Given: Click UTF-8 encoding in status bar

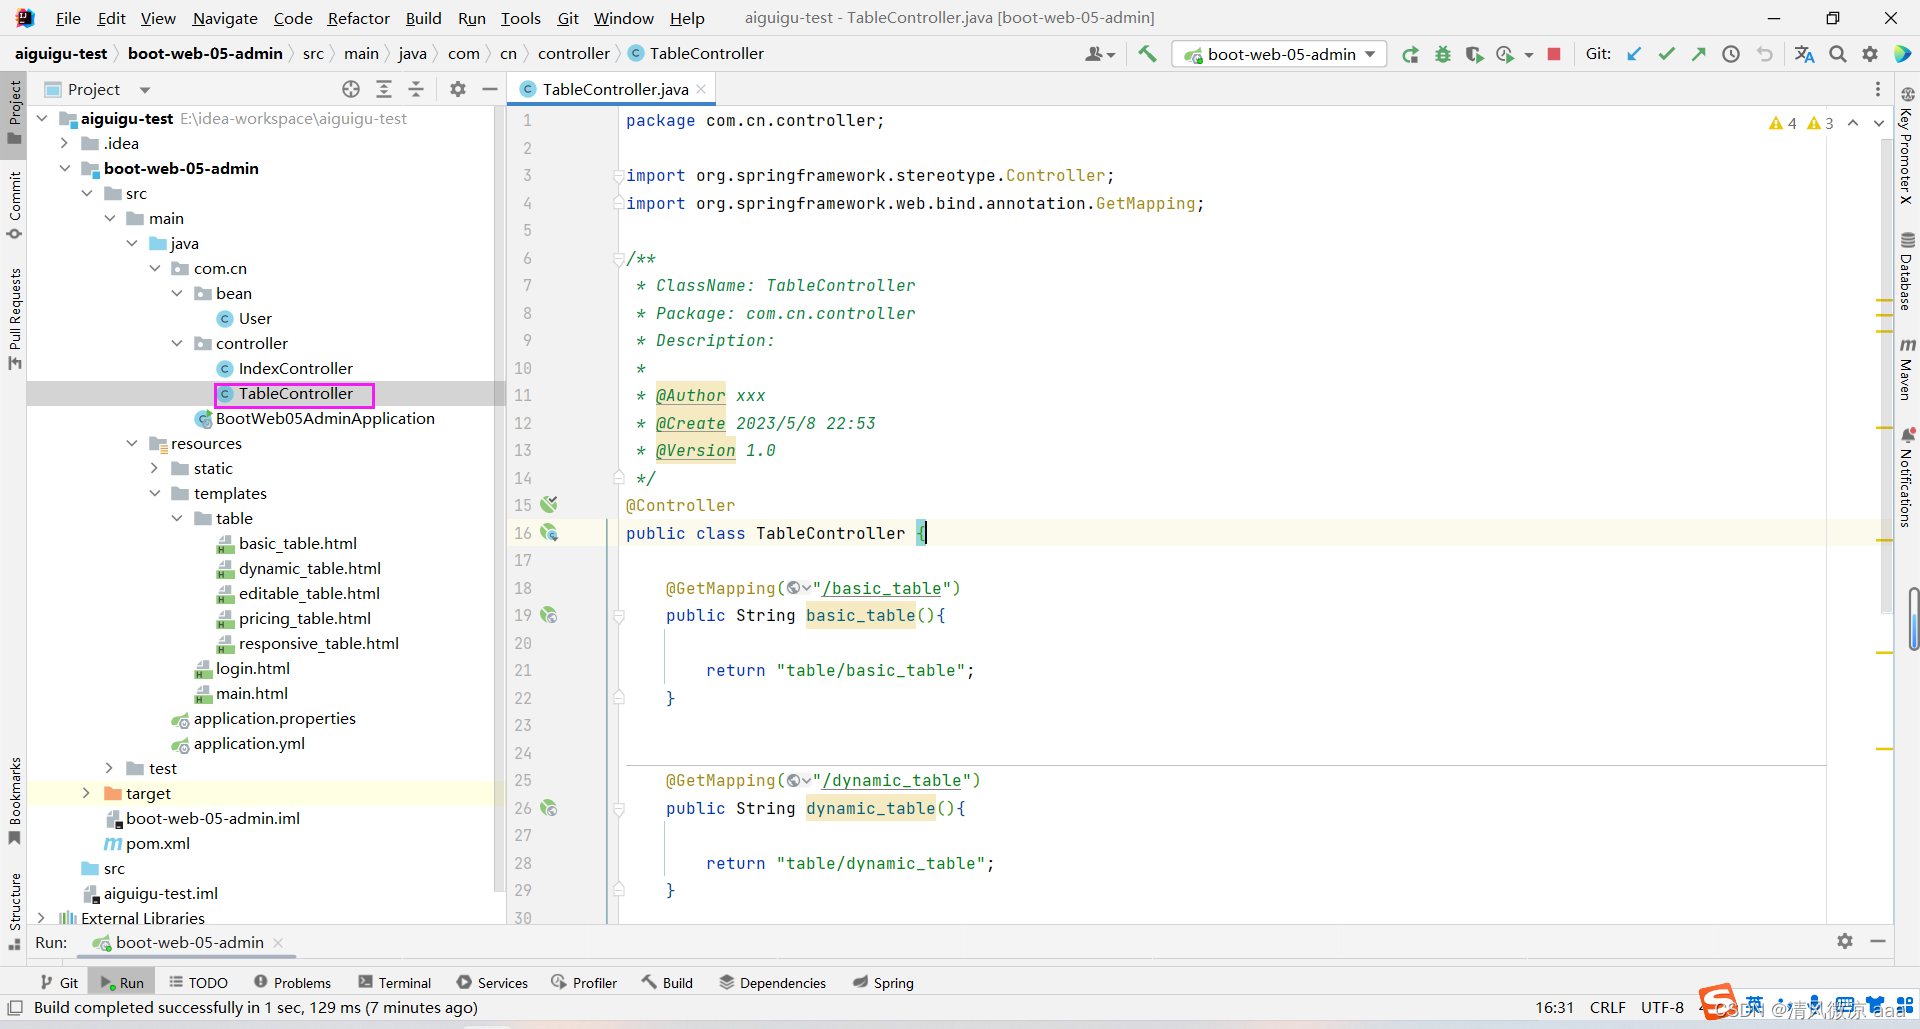Looking at the screenshot, I should [1662, 1007].
